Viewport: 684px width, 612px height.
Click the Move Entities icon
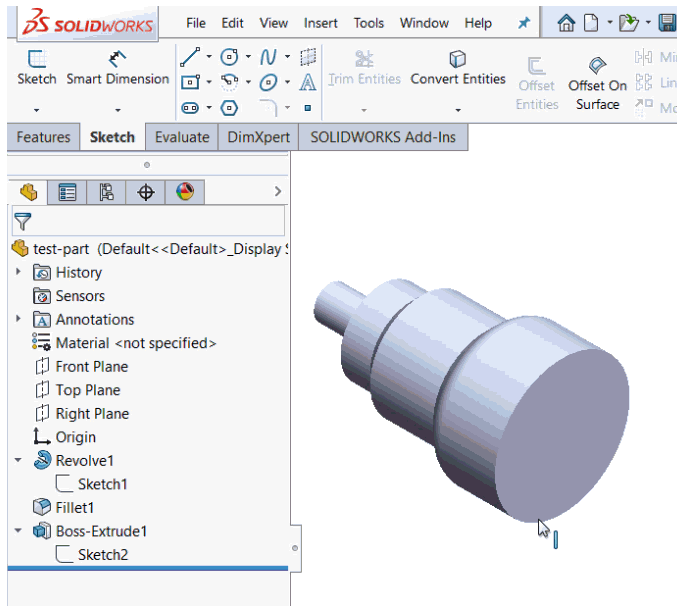pyautogui.click(x=643, y=107)
